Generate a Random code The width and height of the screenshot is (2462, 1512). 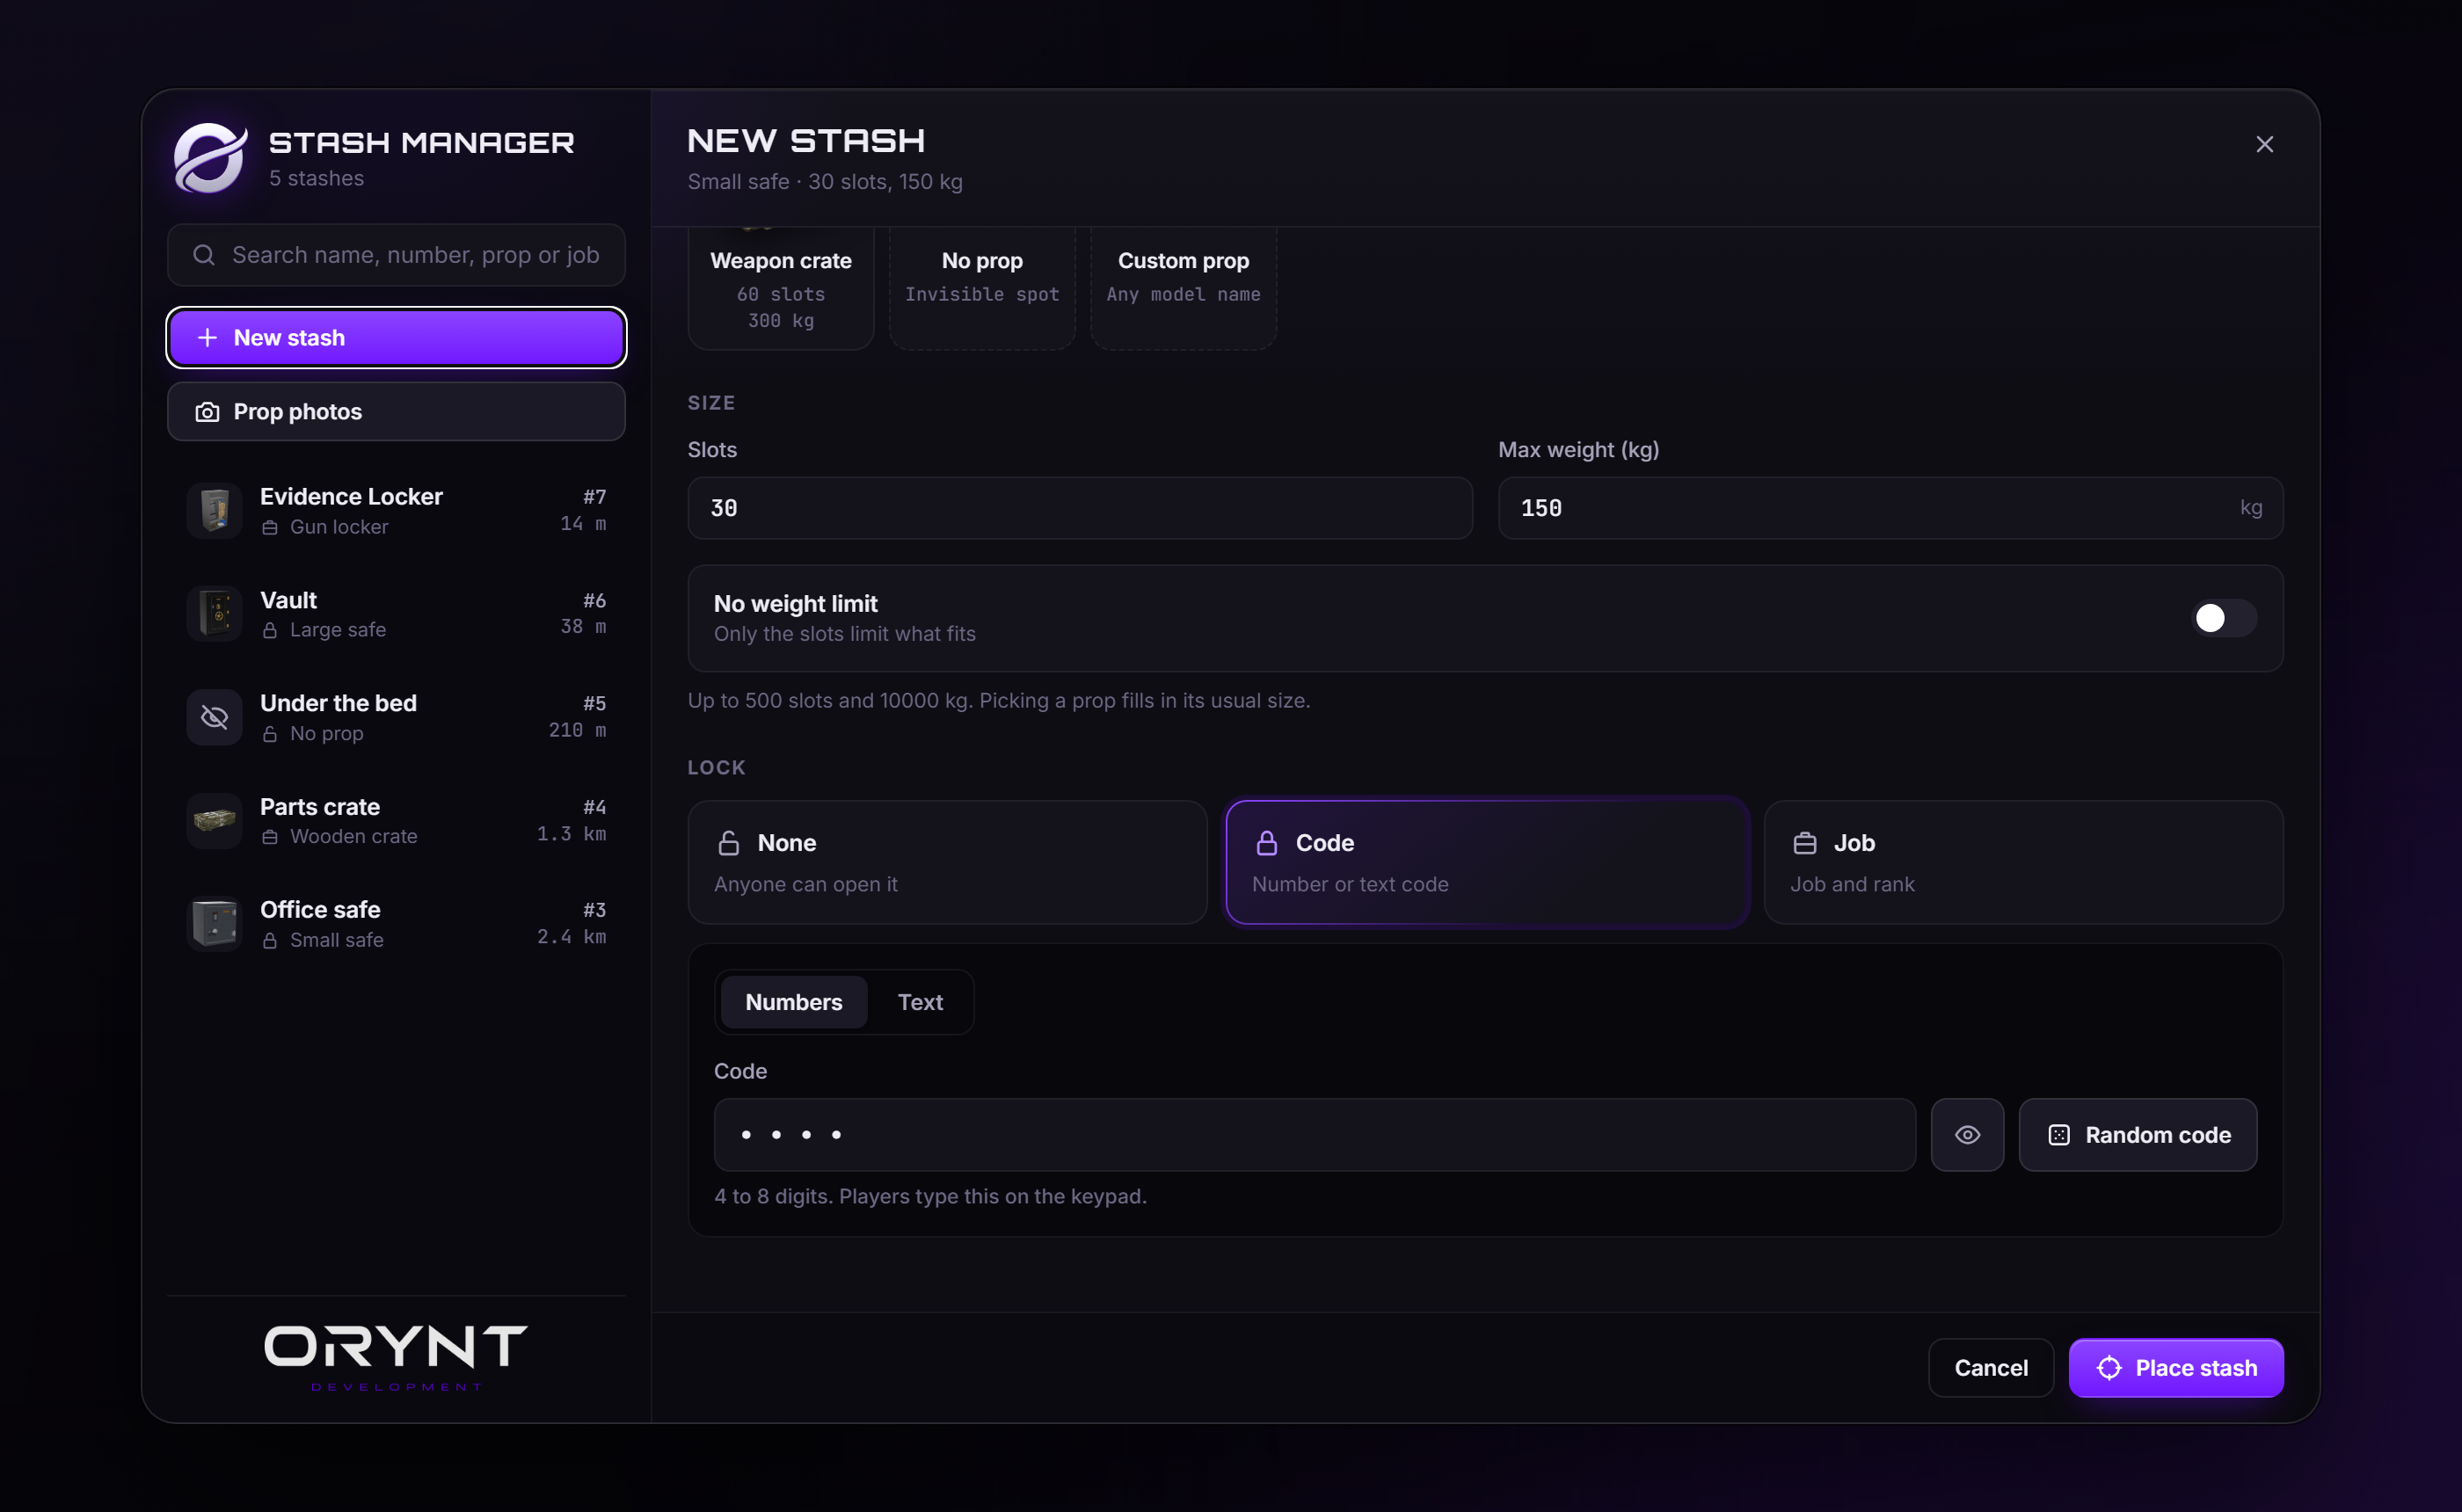pos(2137,1135)
